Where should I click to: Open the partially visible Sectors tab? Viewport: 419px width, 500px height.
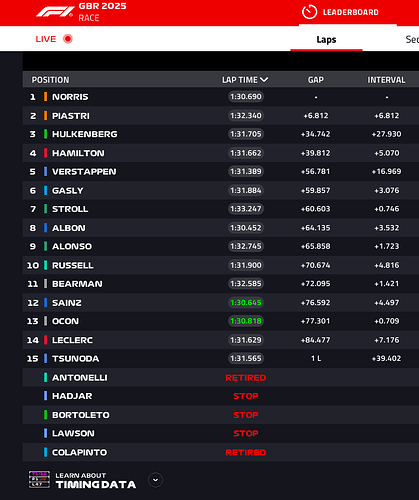(412, 39)
